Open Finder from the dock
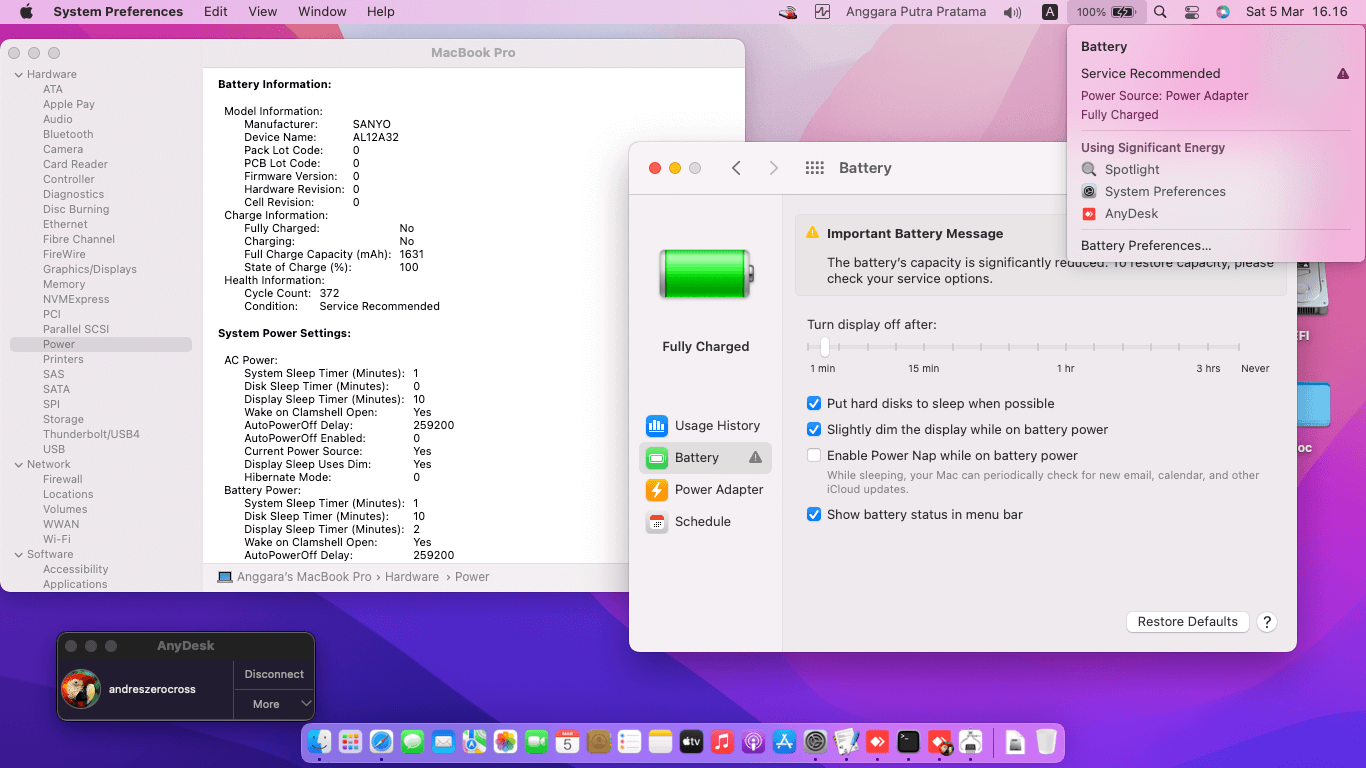 click(319, 741)
